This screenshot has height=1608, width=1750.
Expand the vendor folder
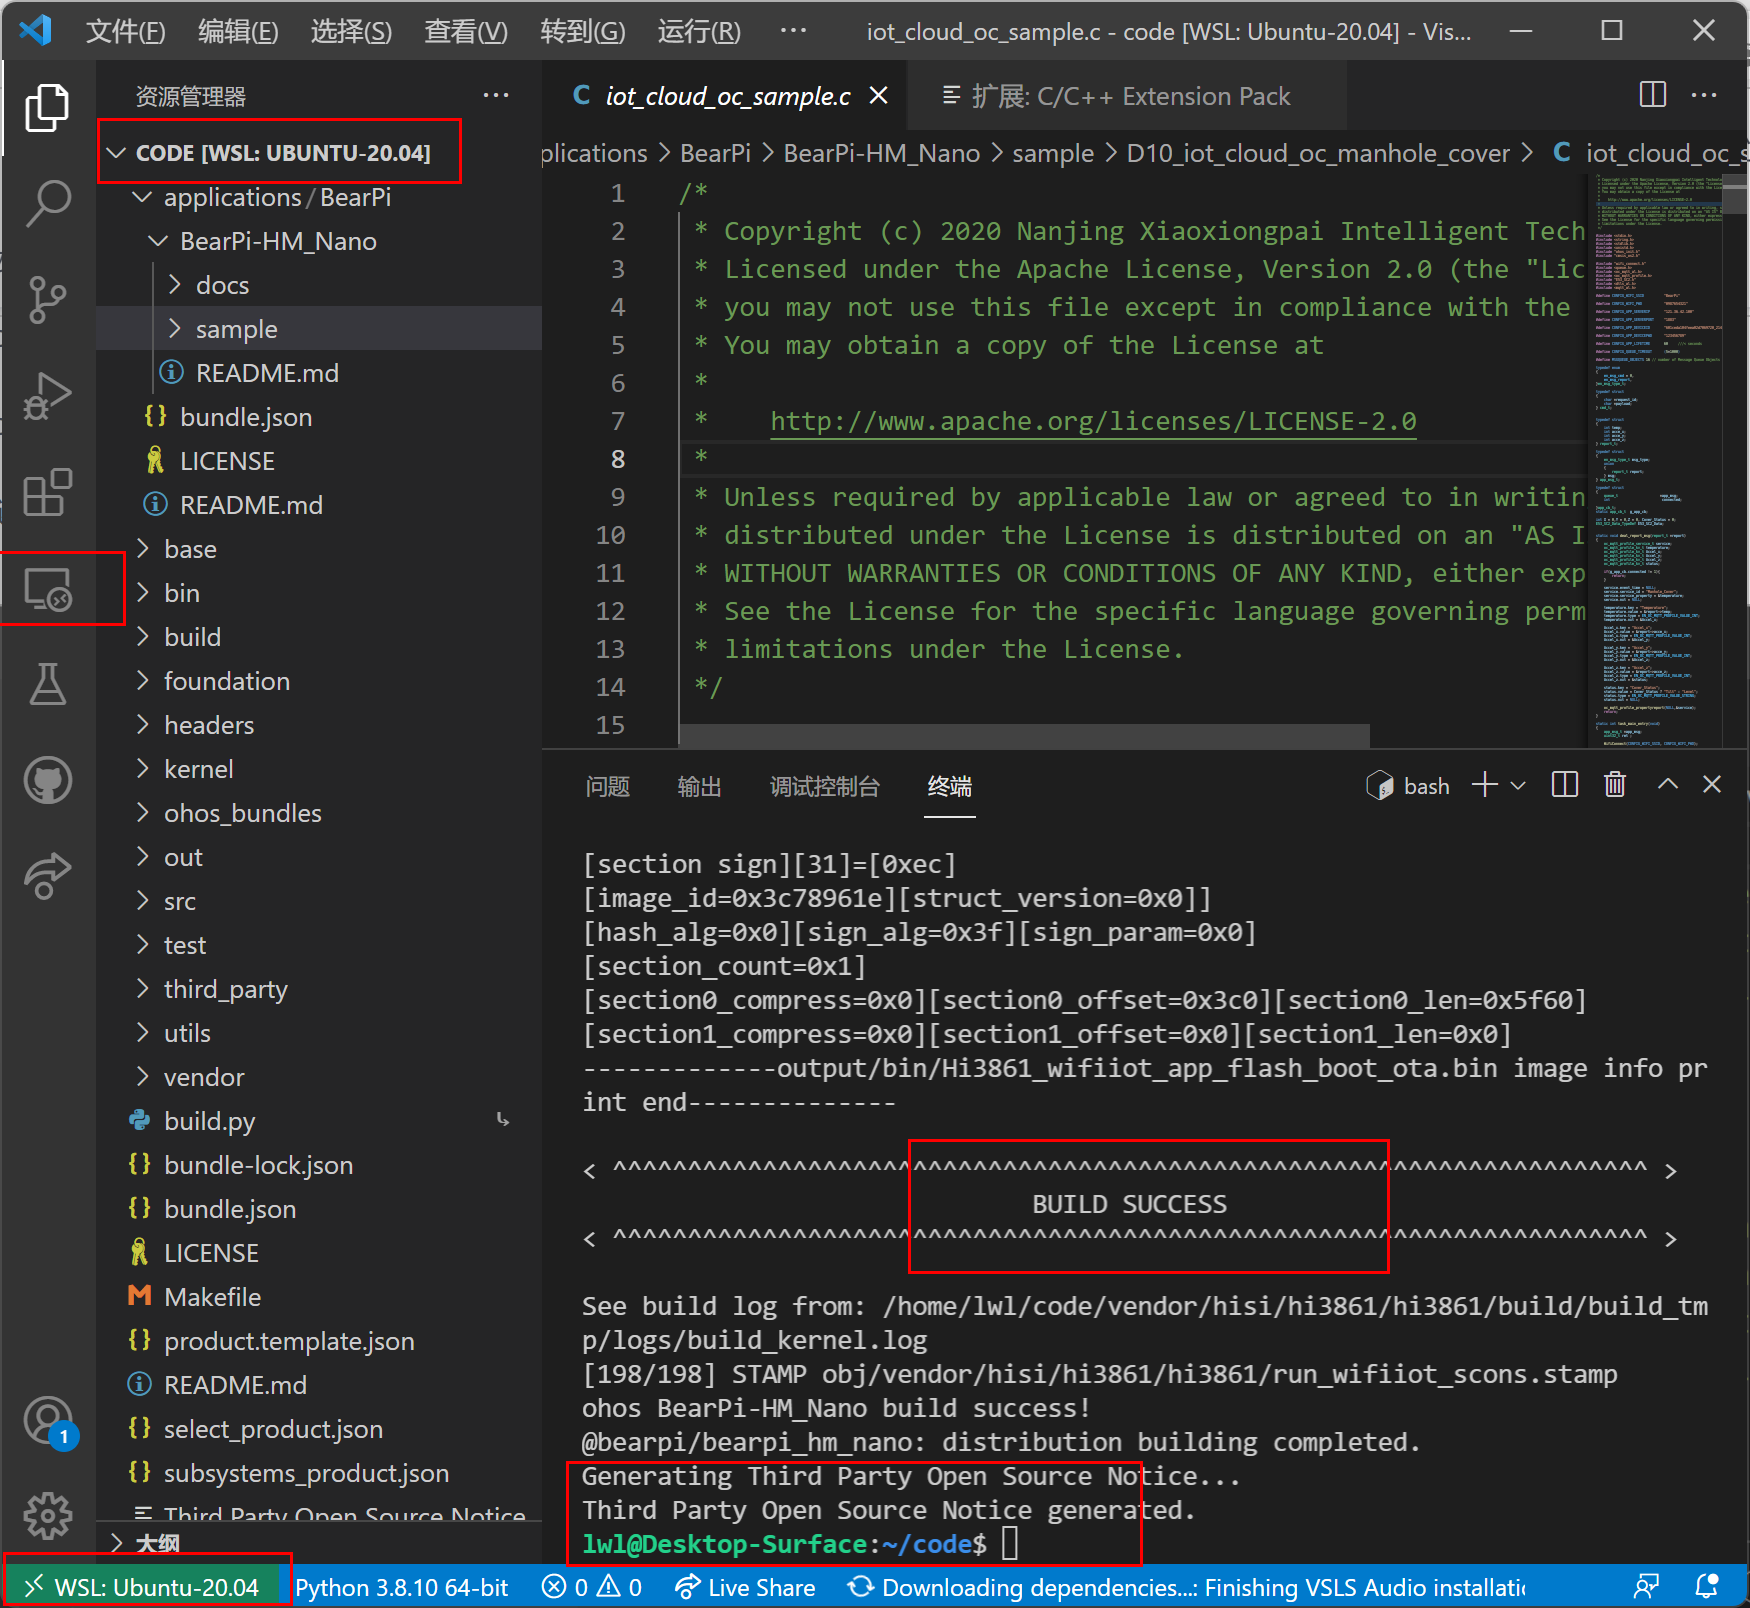click(x=204, y=1077)
